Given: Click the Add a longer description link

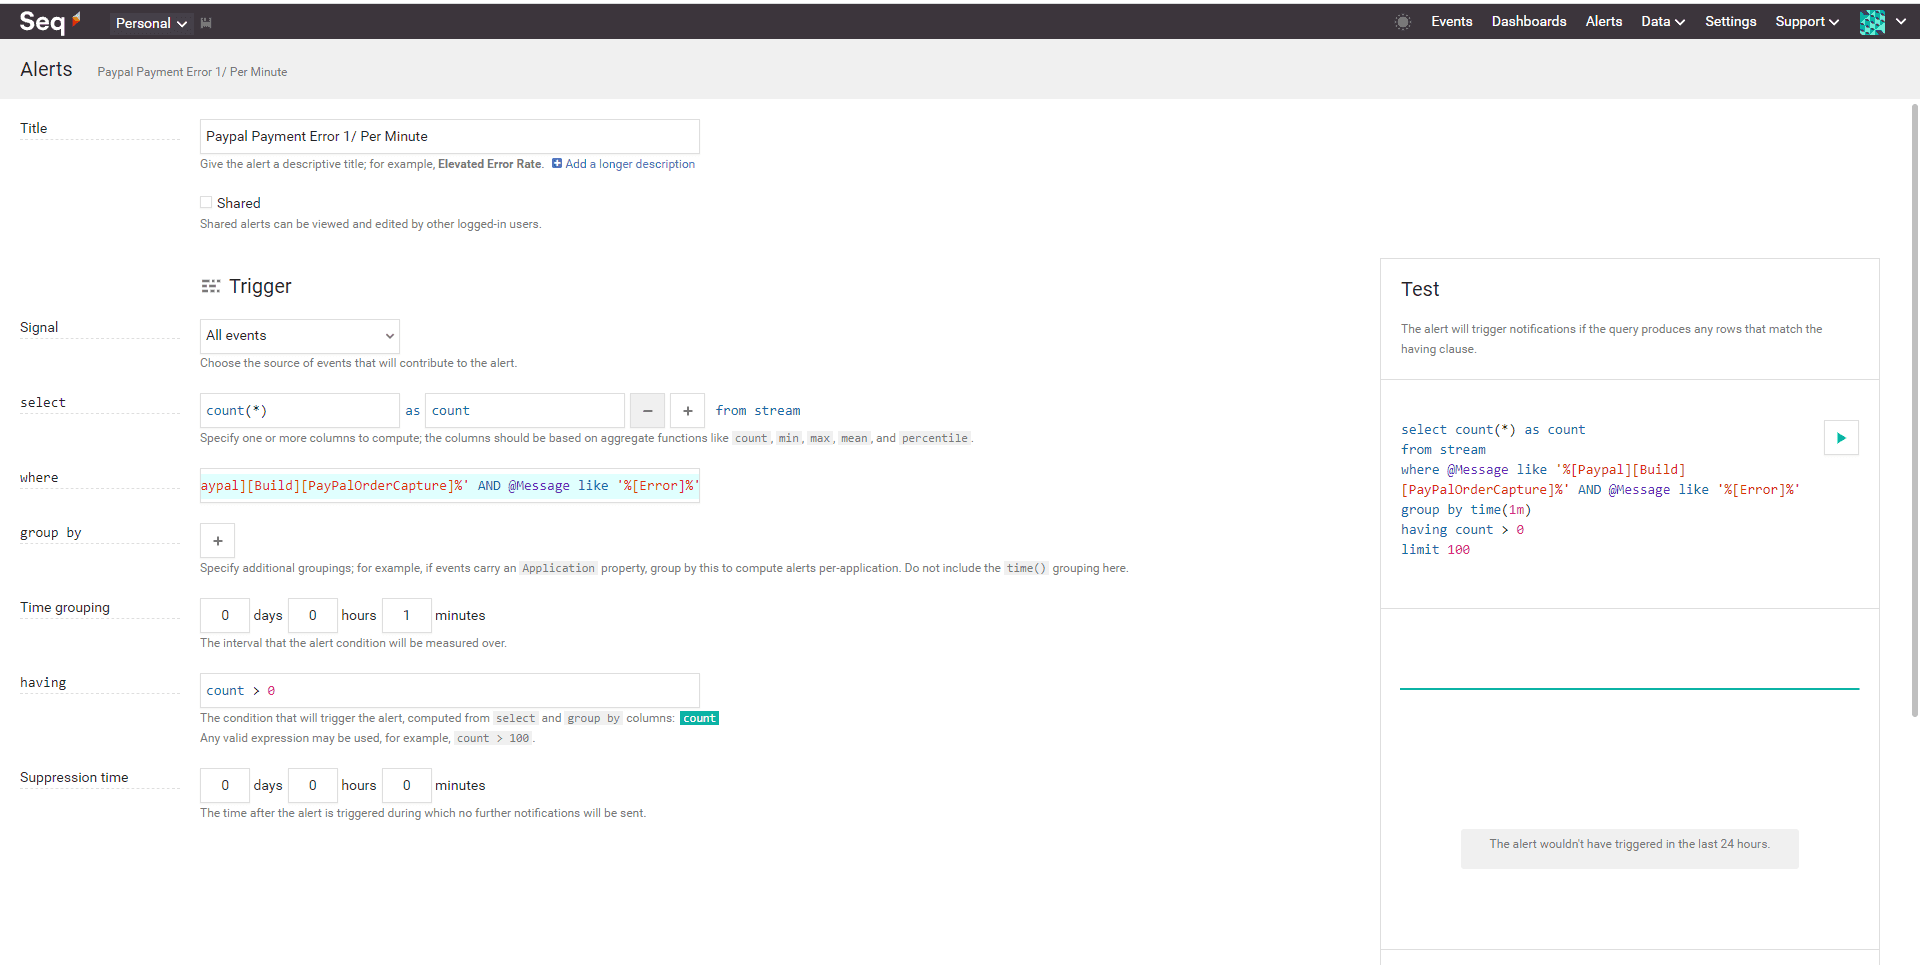Looking at the screenshot, I should [630, 164].
